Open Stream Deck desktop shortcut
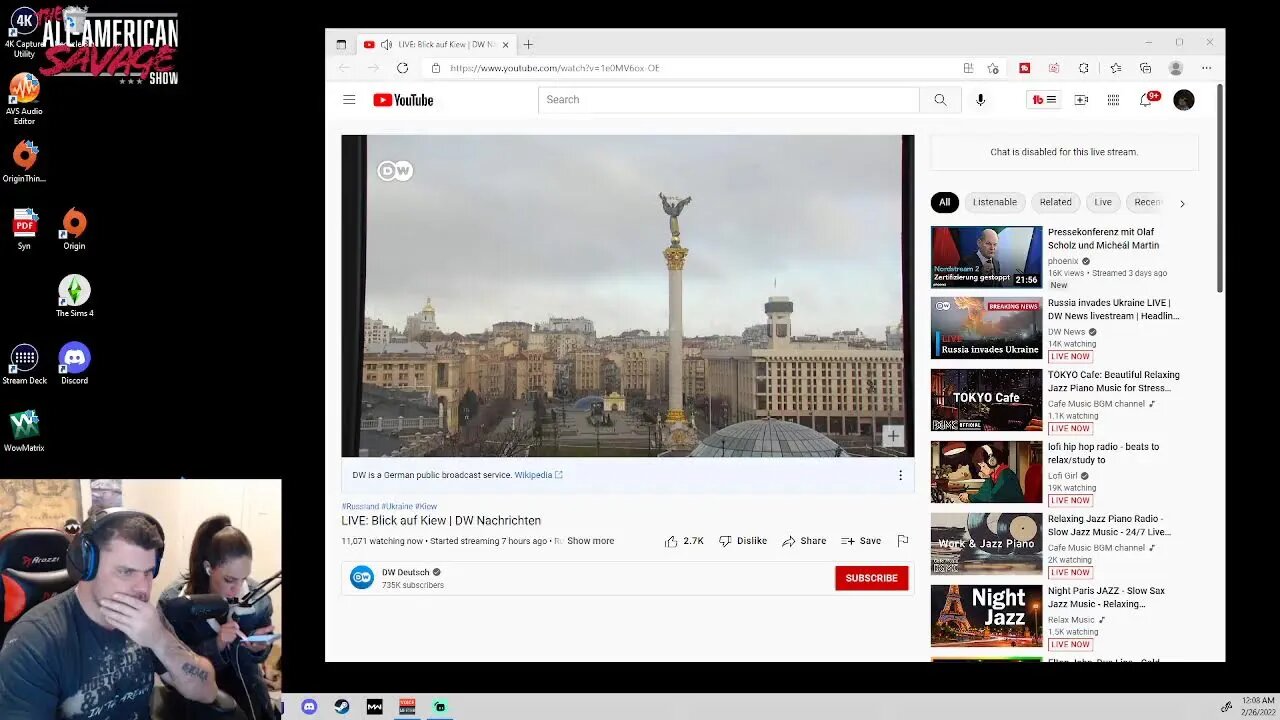Image resolution: width=1280 pixels, height=720 pixels. pyautogui.click(x=24, y=364)
